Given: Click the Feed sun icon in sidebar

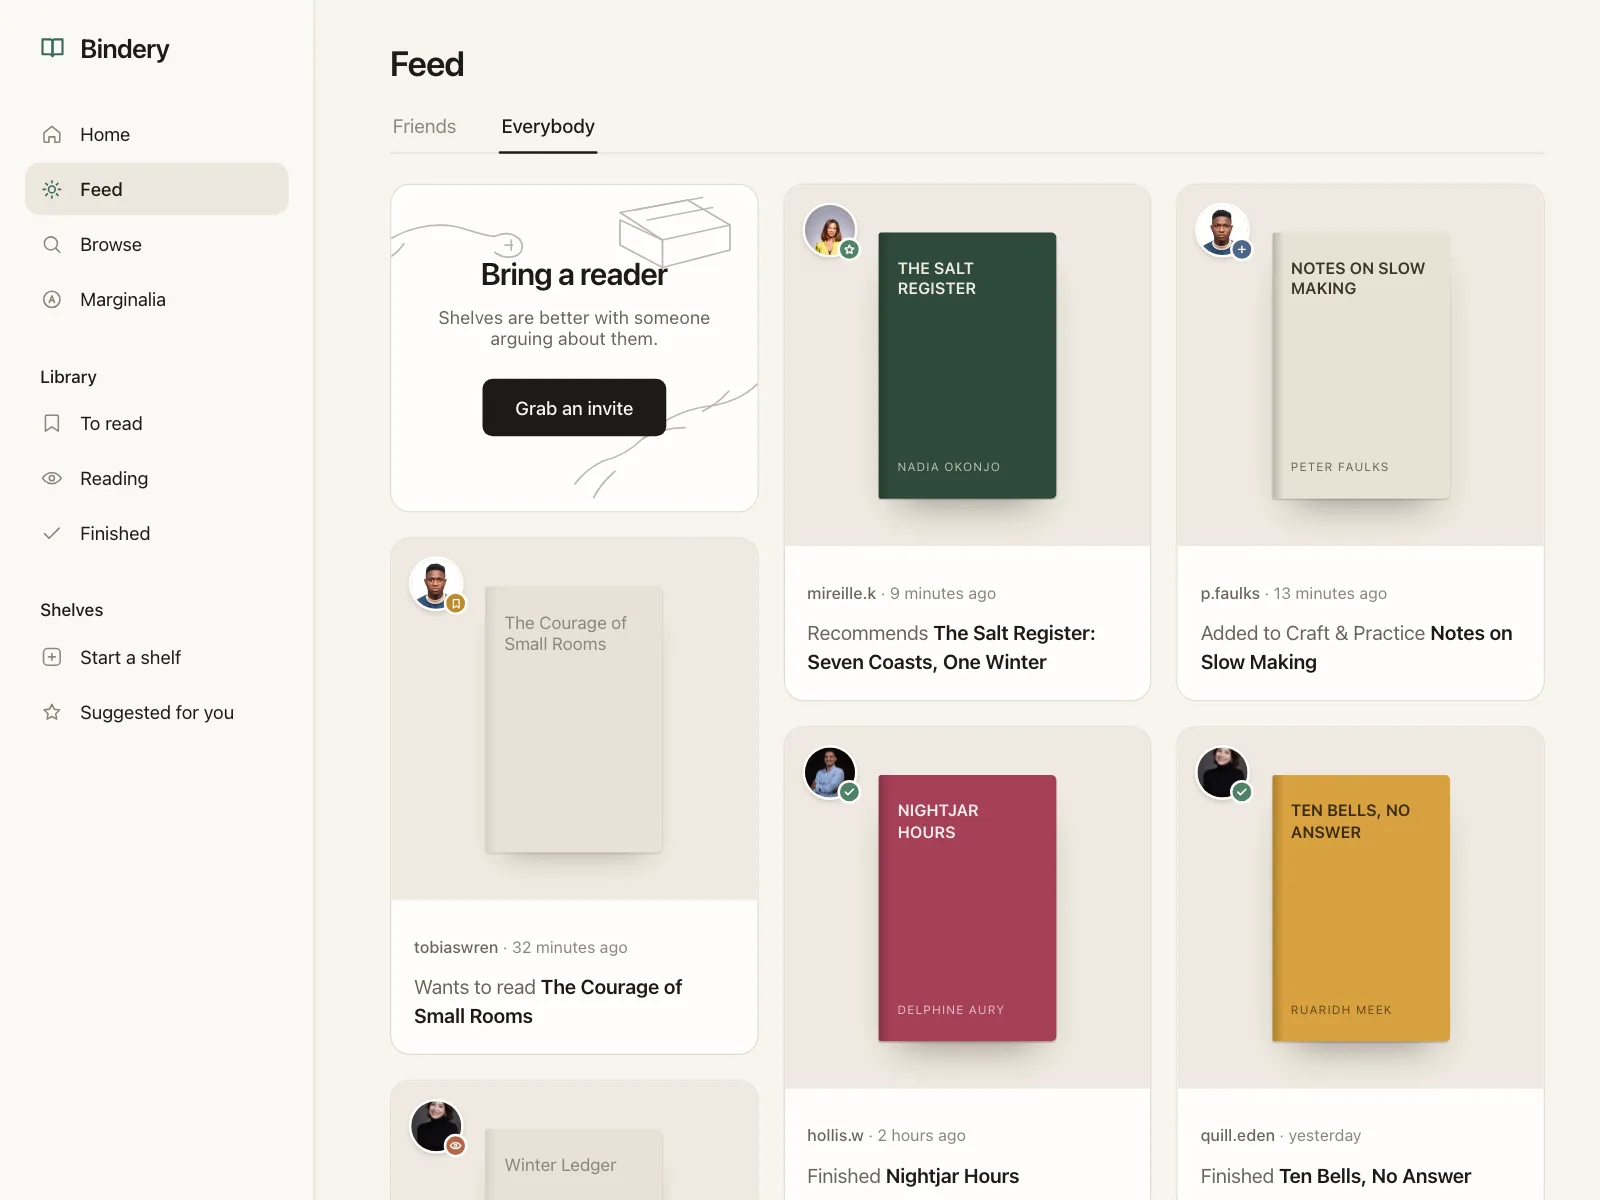Looking at the screenshot, I should click(x=52, y=189).
